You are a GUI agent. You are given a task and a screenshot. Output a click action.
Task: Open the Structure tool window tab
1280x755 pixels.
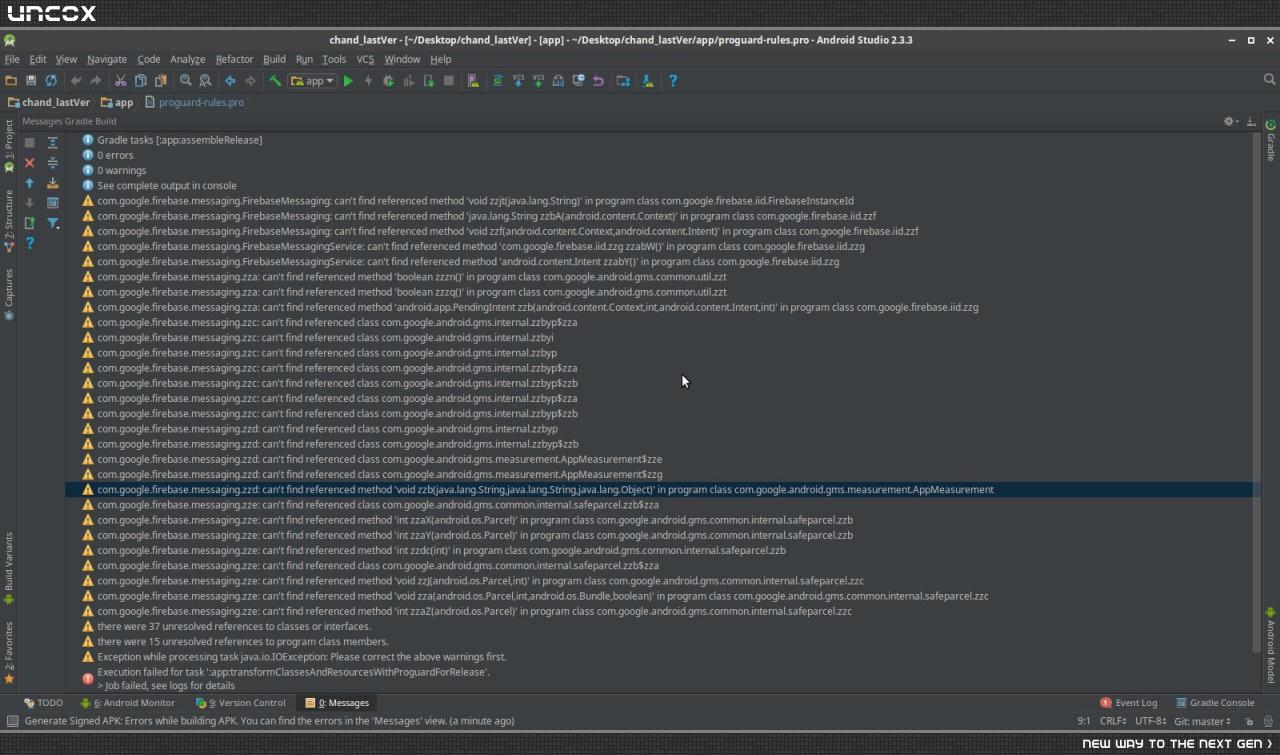point(9,220)
